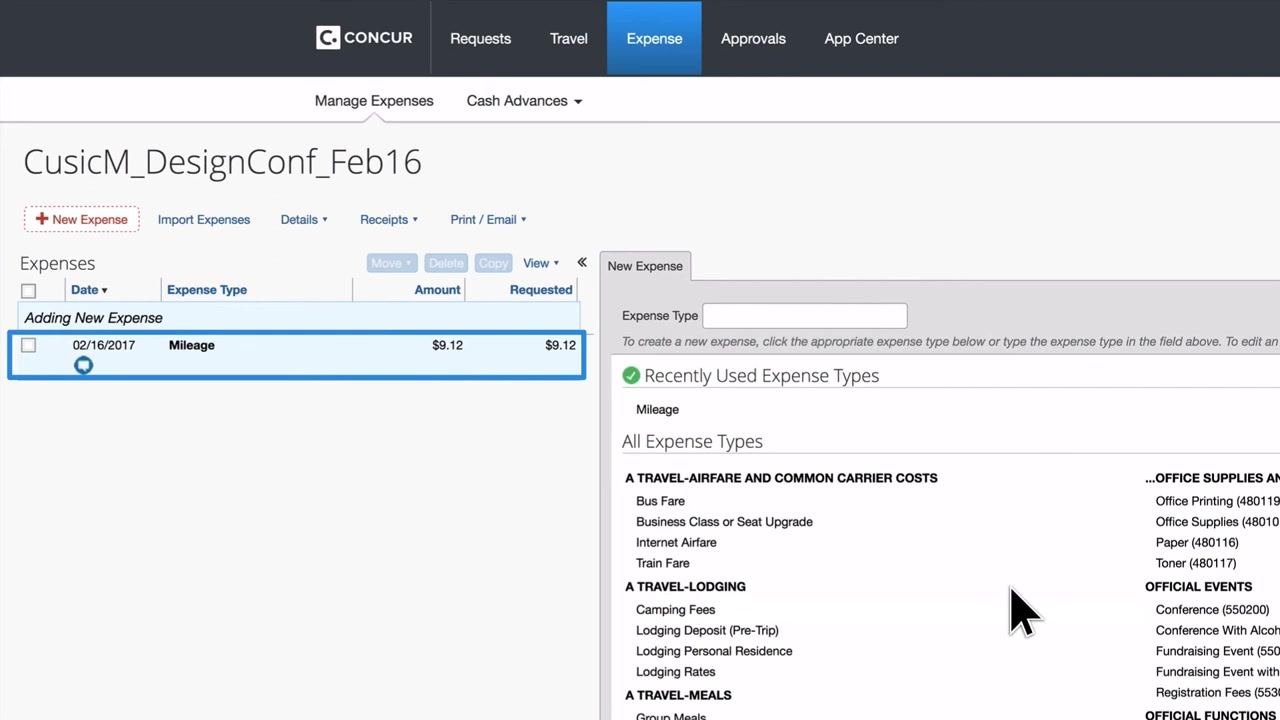Open the Details dropdown menu

(x=304, y=219)
